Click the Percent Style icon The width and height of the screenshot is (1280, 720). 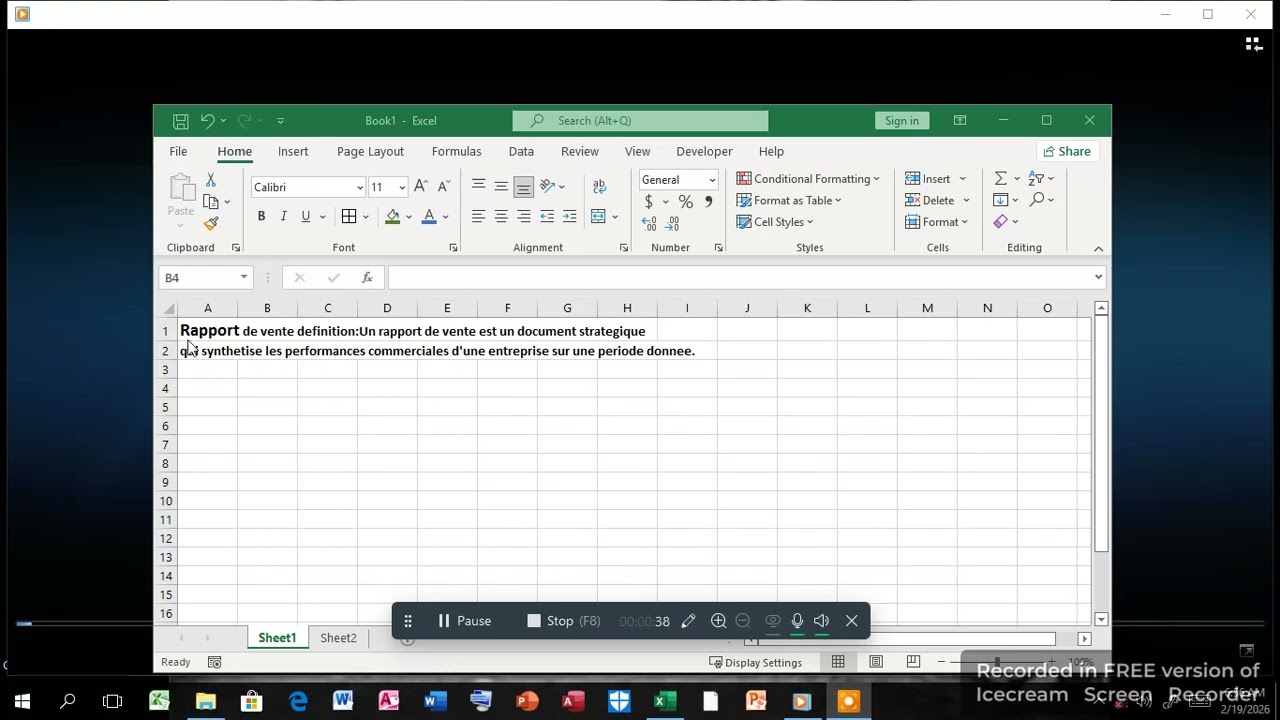click(x=685, y=201)
